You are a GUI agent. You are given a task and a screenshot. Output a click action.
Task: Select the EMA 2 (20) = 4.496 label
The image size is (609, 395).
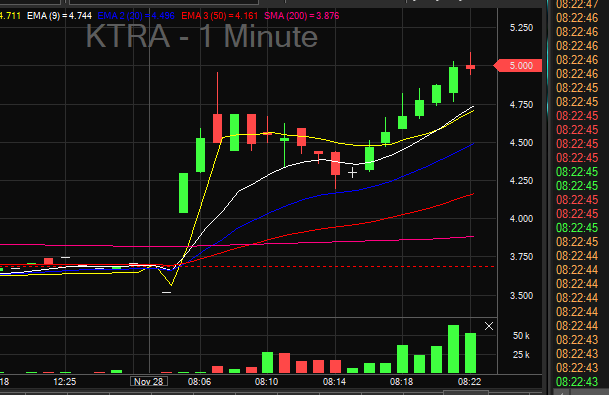(x=136, y=16)
